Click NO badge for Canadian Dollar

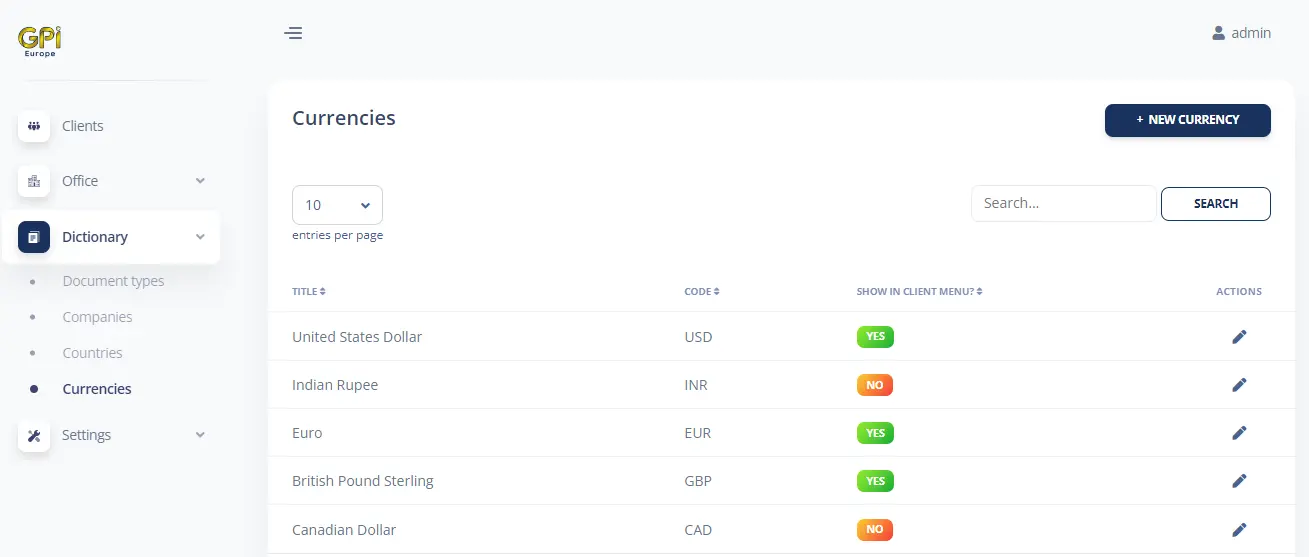click(875, 529)
